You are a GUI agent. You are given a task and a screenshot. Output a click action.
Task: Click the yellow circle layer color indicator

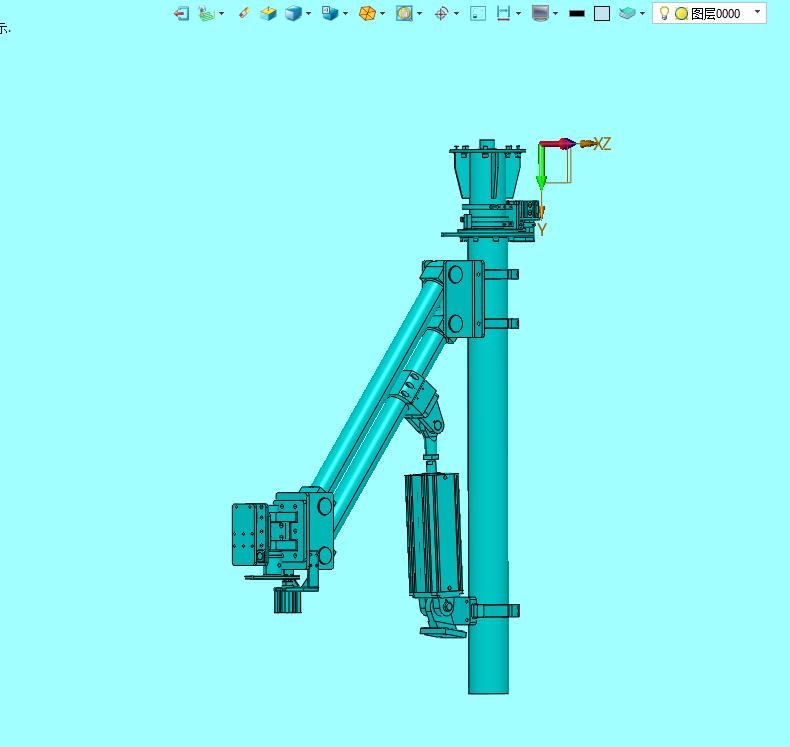pyautogui.click(x=681, y=14)
